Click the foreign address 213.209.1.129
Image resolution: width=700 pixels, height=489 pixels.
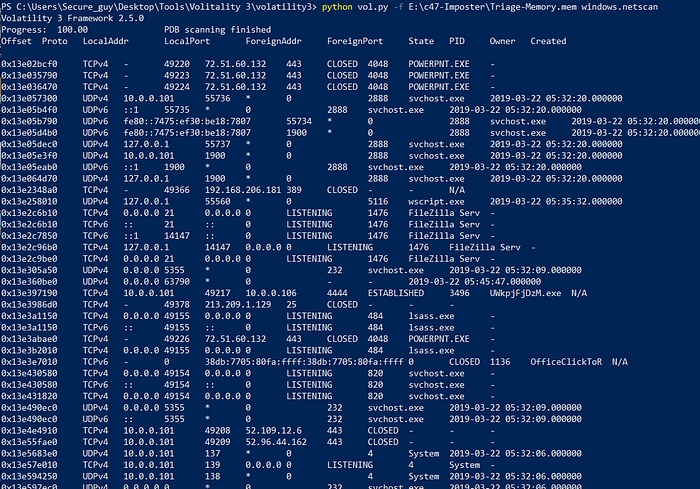[239, 304]
